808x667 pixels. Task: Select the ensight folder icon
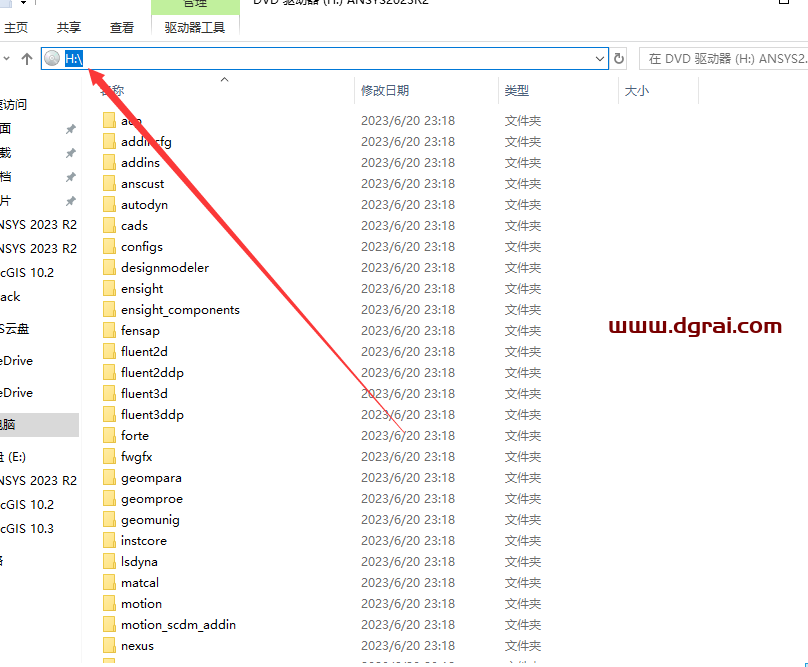tap(109, 289)
